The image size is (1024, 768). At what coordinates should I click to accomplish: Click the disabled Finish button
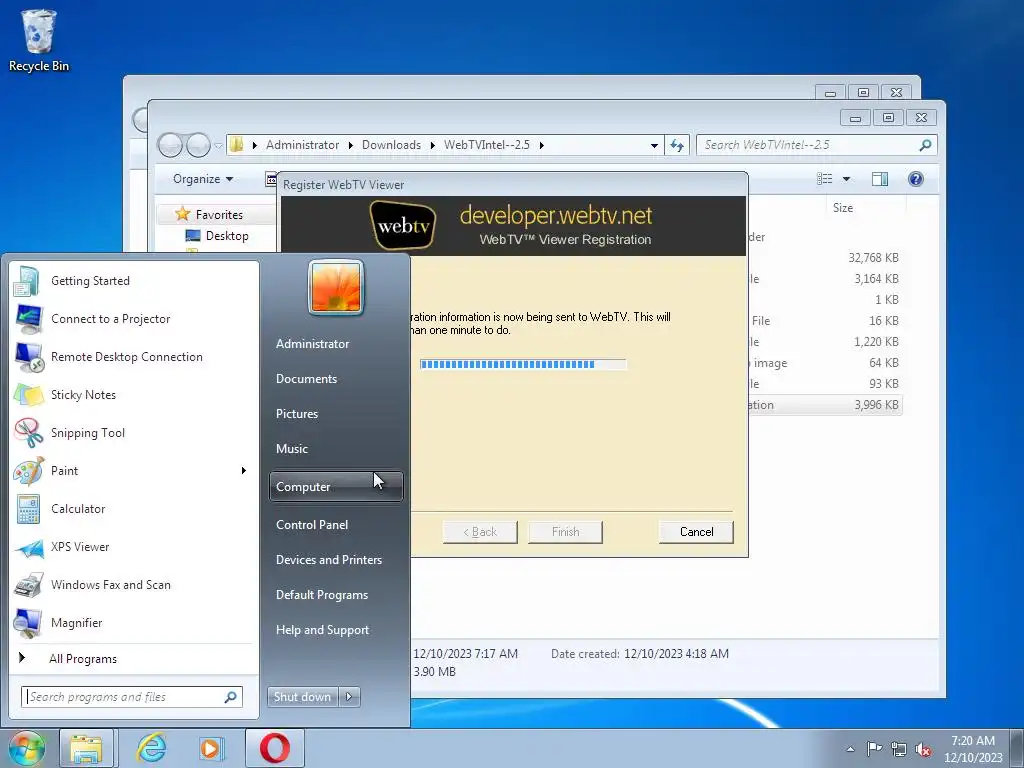tap(565, 532)
